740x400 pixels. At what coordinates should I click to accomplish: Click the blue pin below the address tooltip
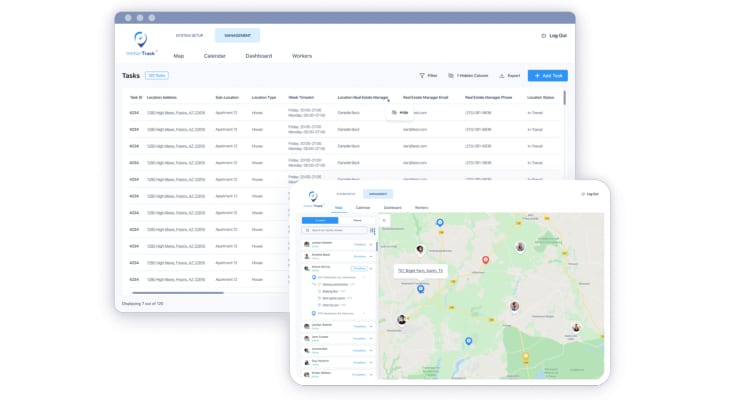pyautogui.click(x=420, y=289)
